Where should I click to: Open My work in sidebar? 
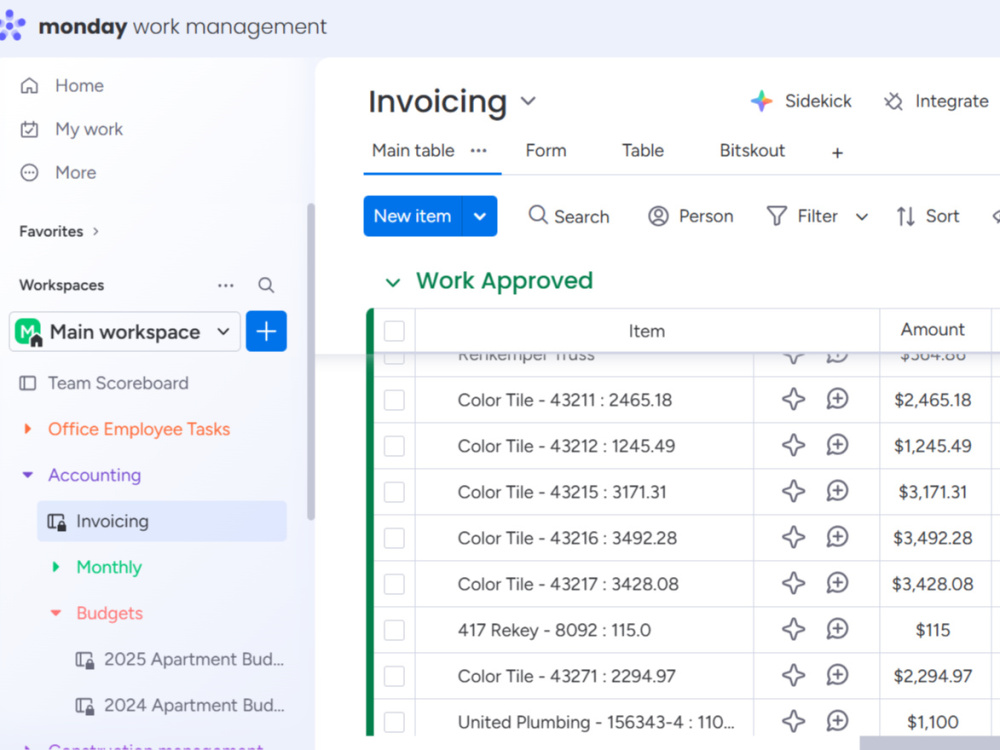(x=71, y=129)
